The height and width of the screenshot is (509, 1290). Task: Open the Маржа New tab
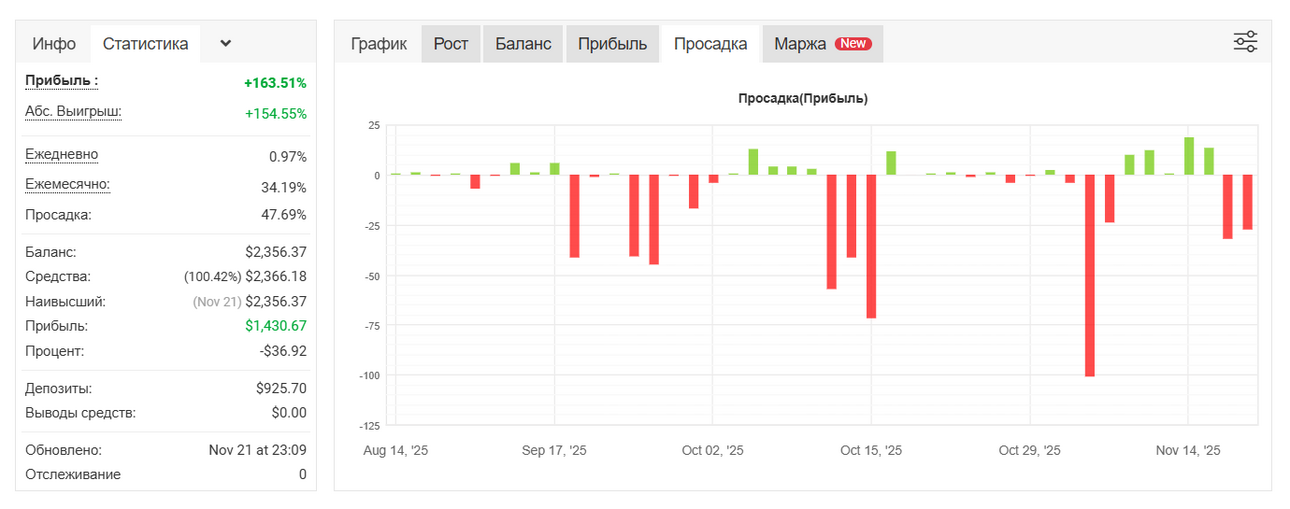point(822,44)
